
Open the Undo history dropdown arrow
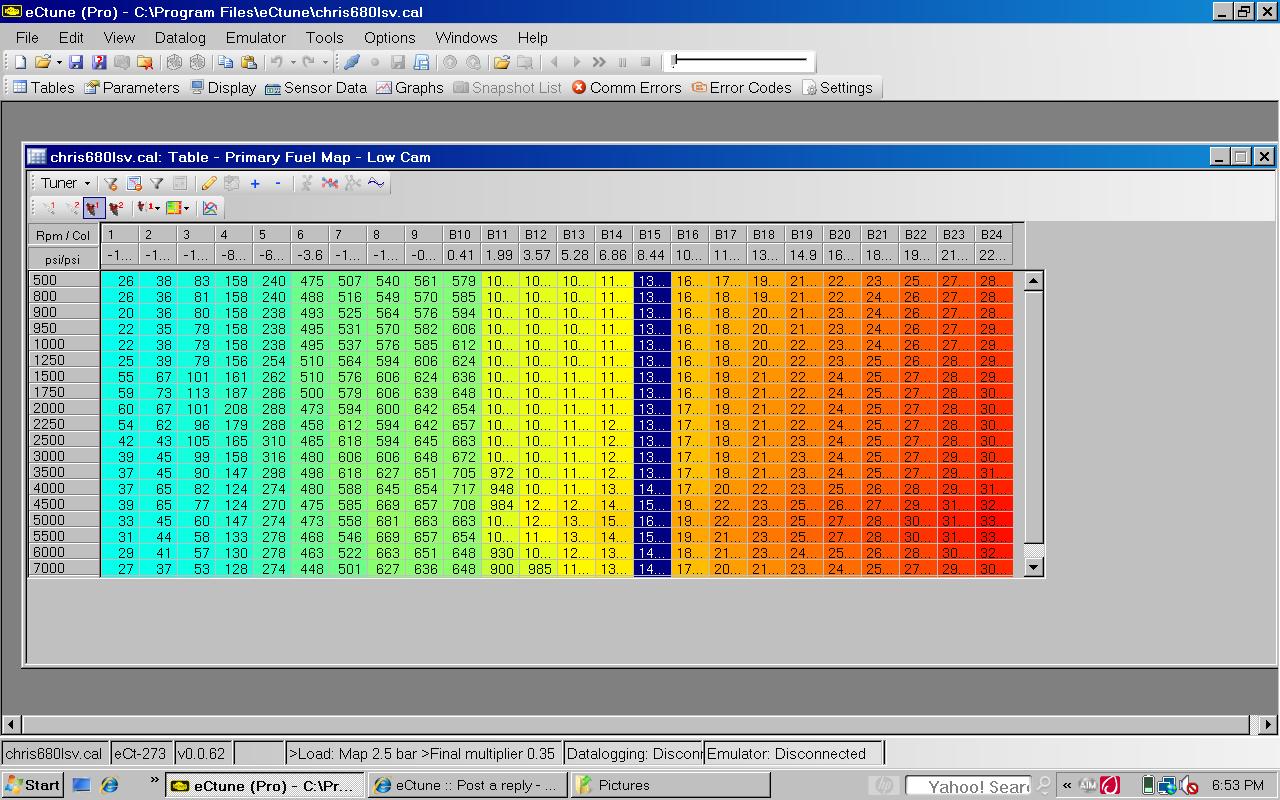click(292, 62)
